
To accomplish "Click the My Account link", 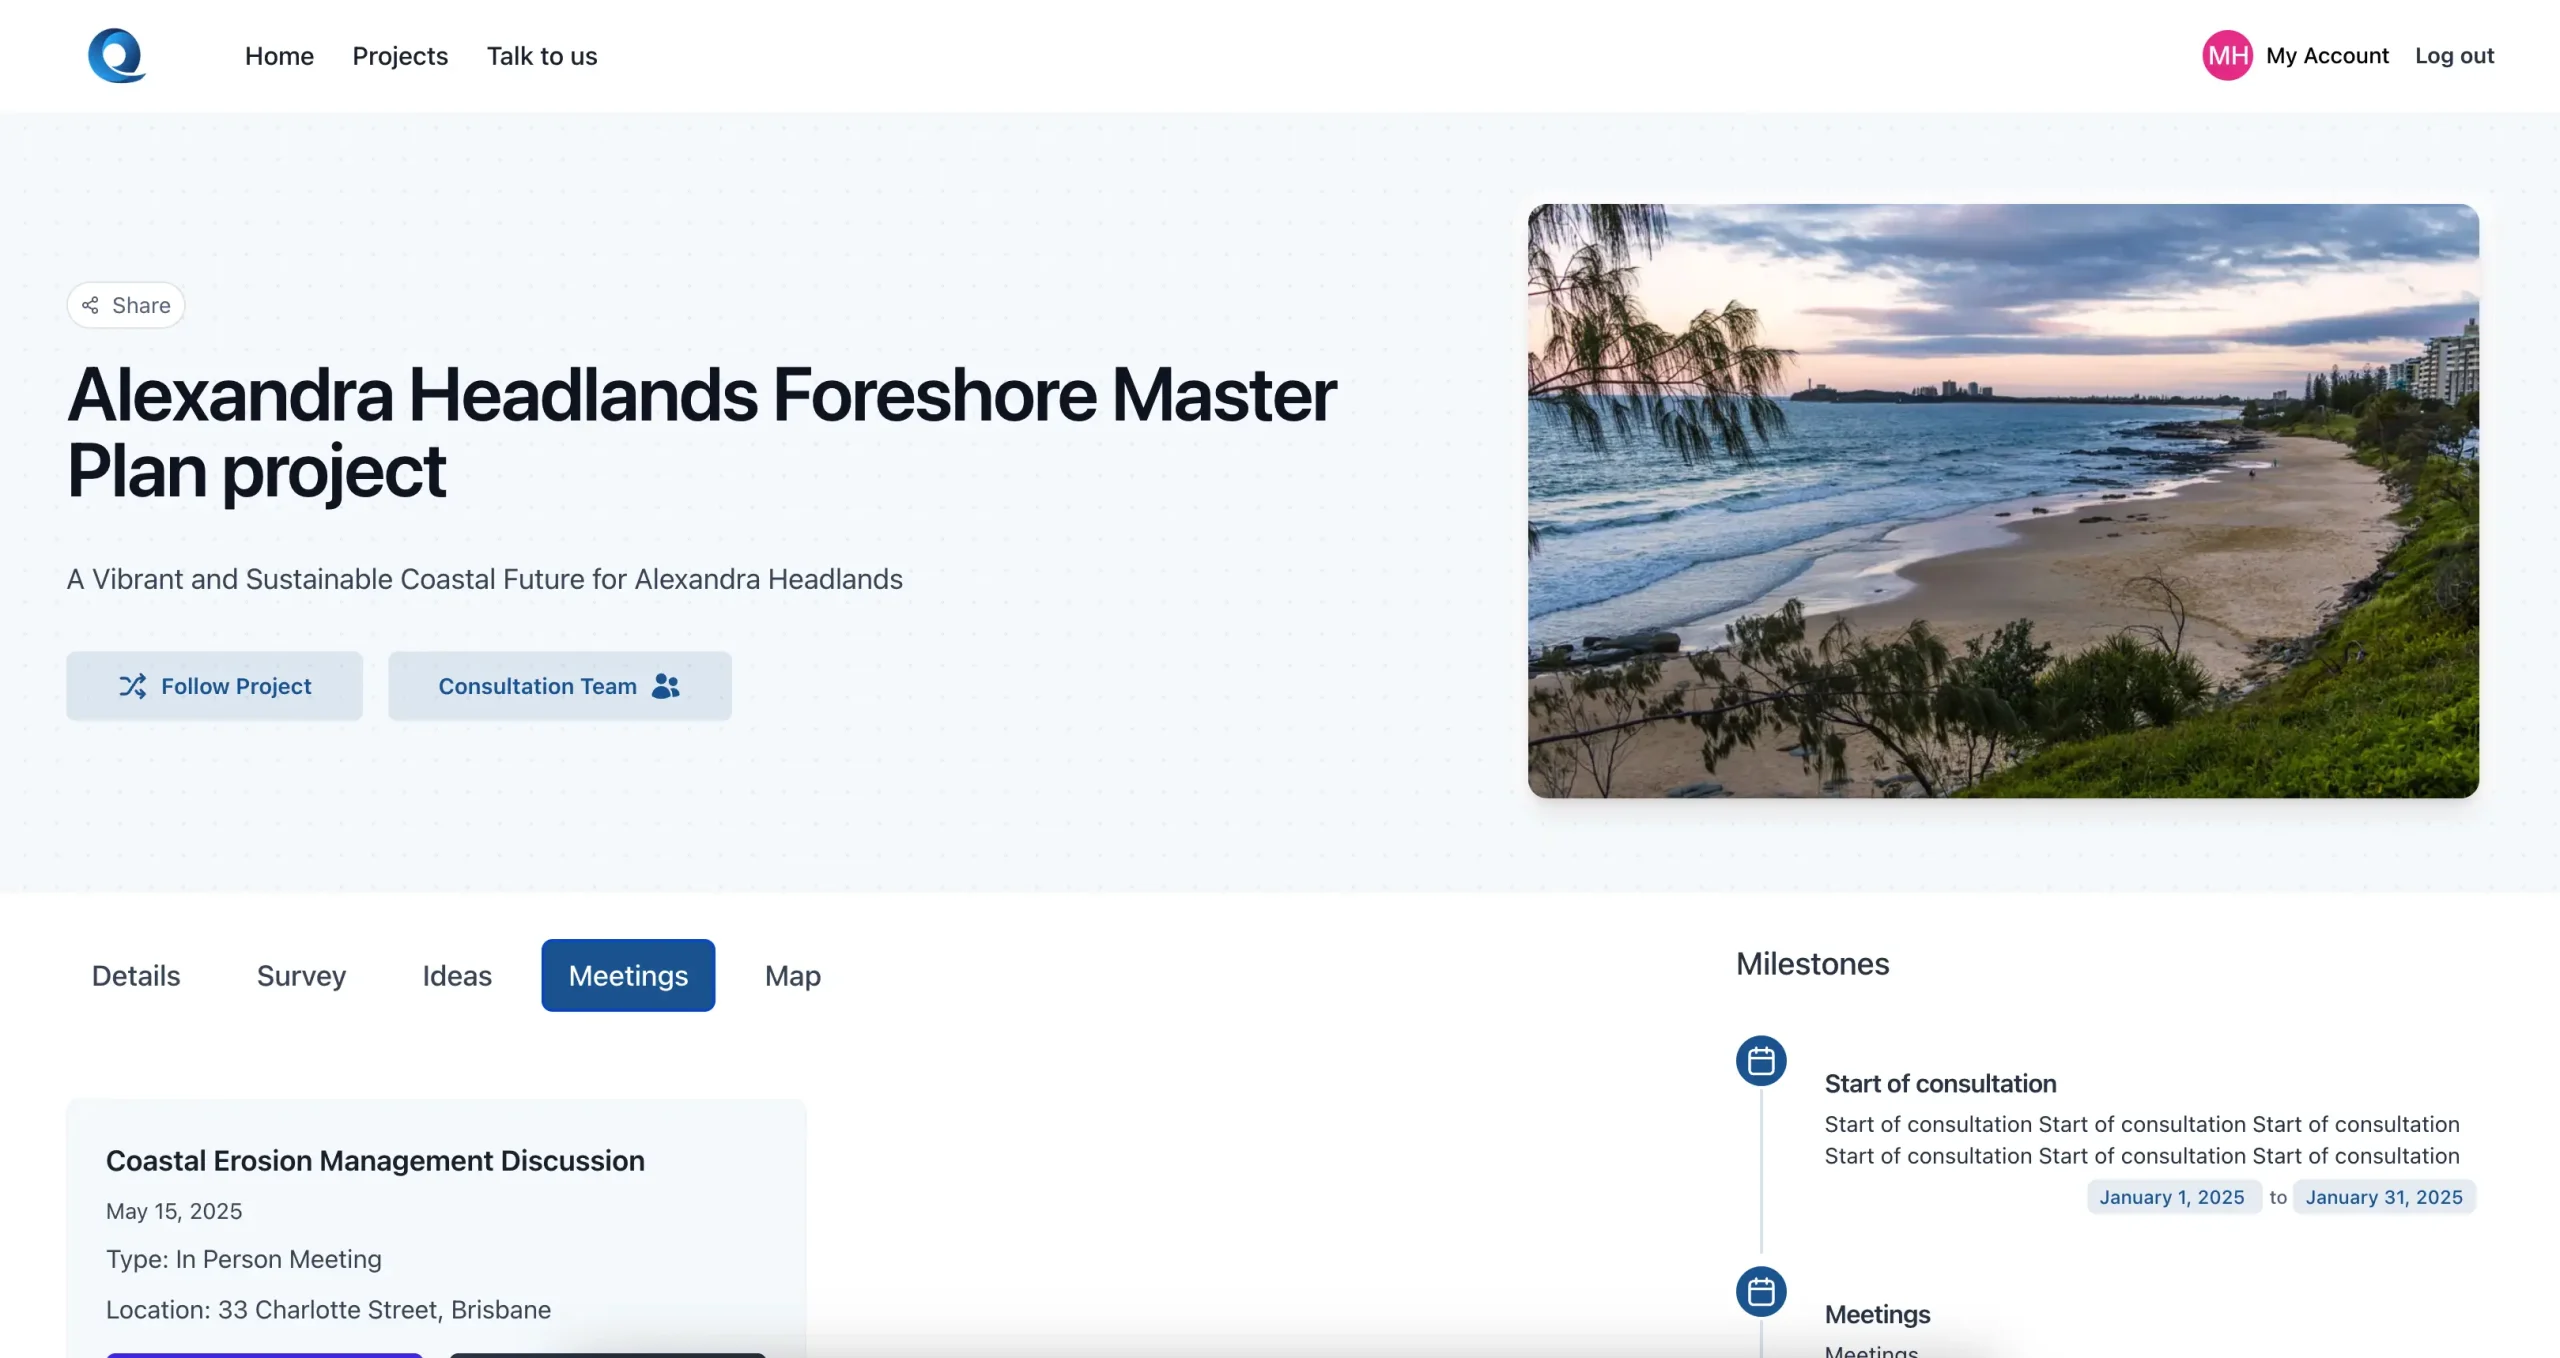I will (2326, 56).
